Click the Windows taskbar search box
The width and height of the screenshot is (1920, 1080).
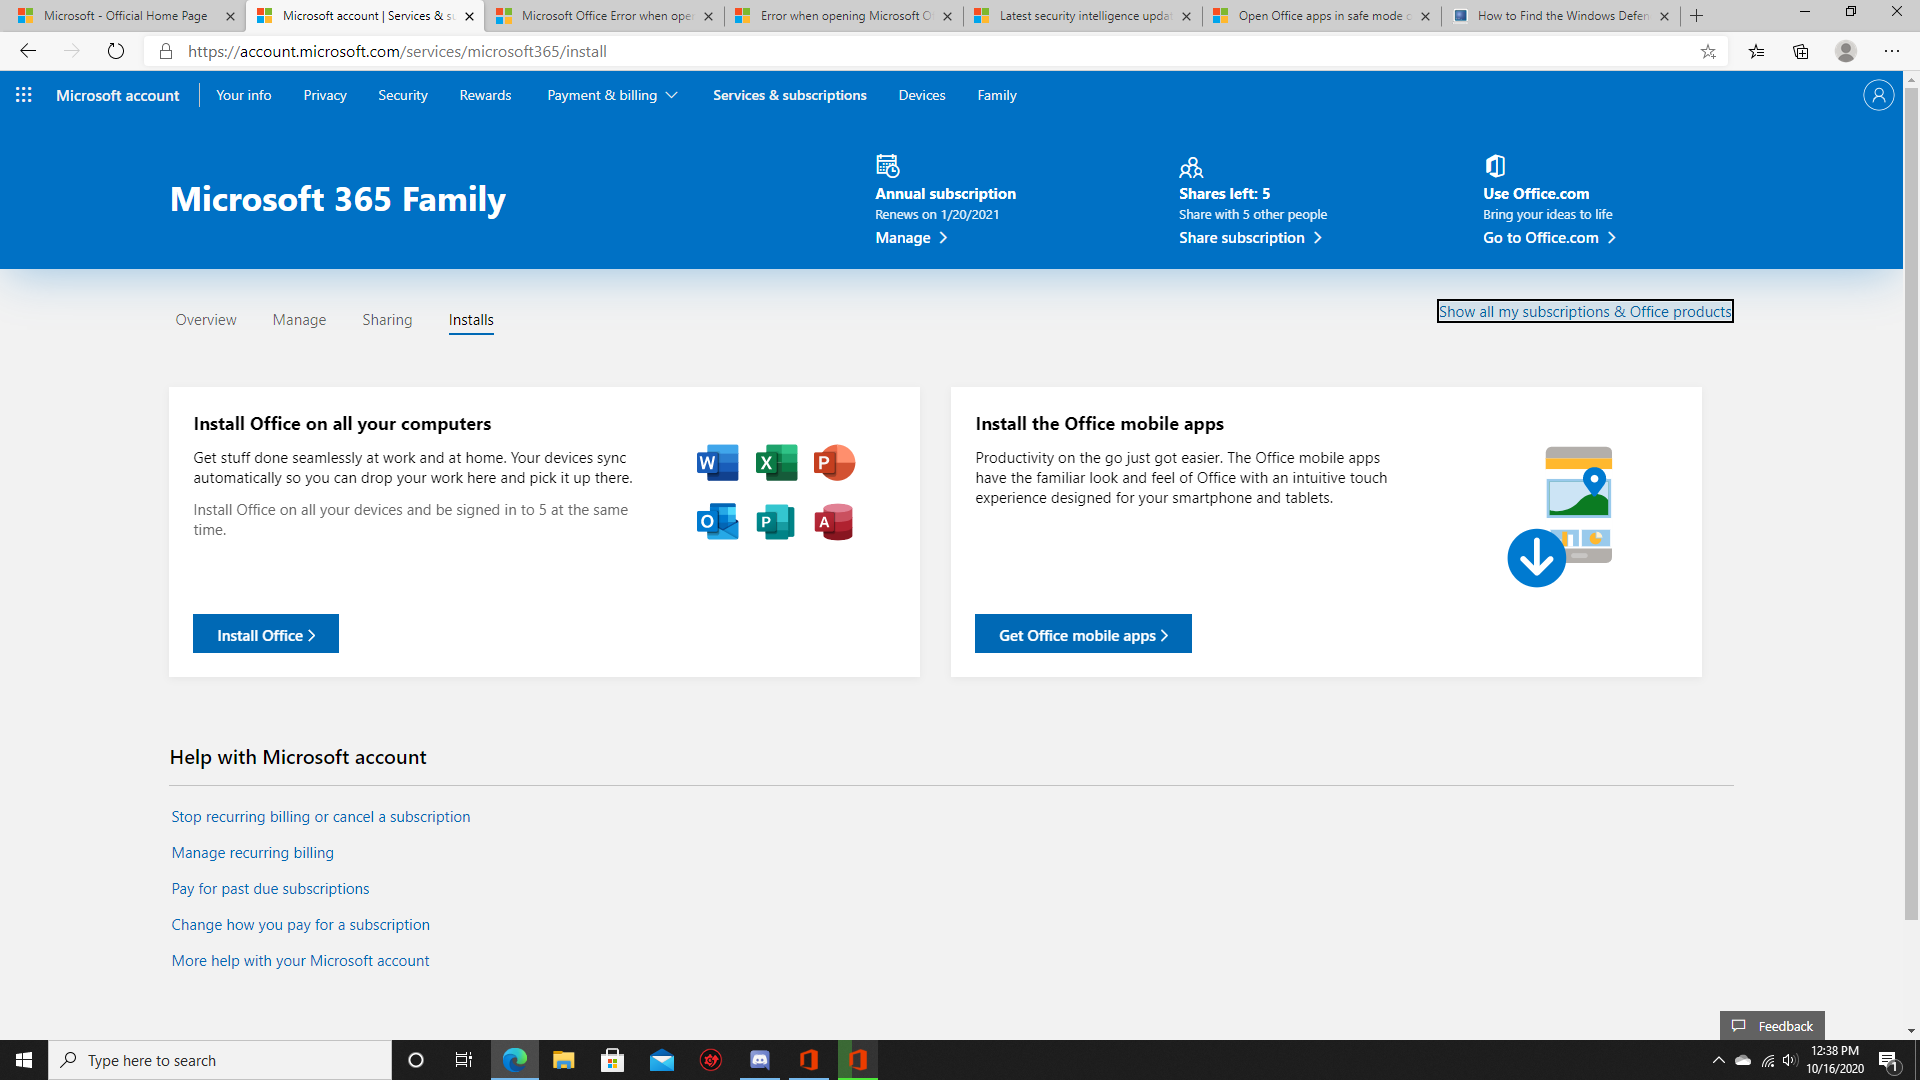coord(220,1060)
